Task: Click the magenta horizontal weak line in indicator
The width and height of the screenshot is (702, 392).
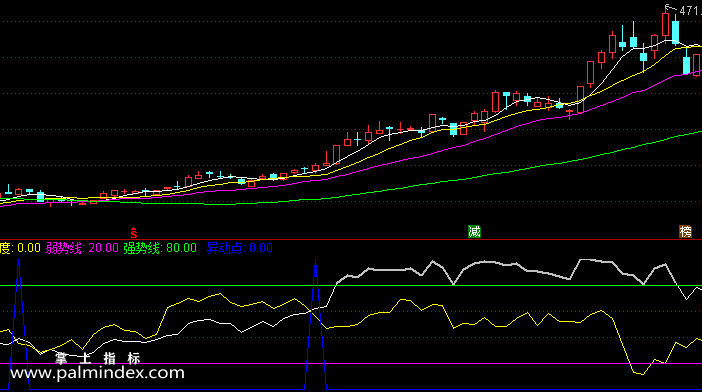Action: (351, 363)
